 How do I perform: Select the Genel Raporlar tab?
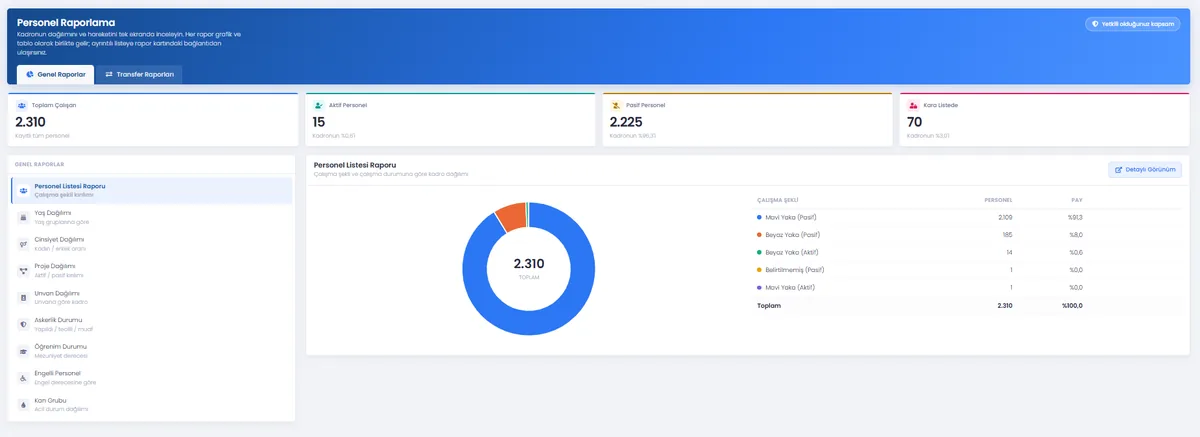55,74
